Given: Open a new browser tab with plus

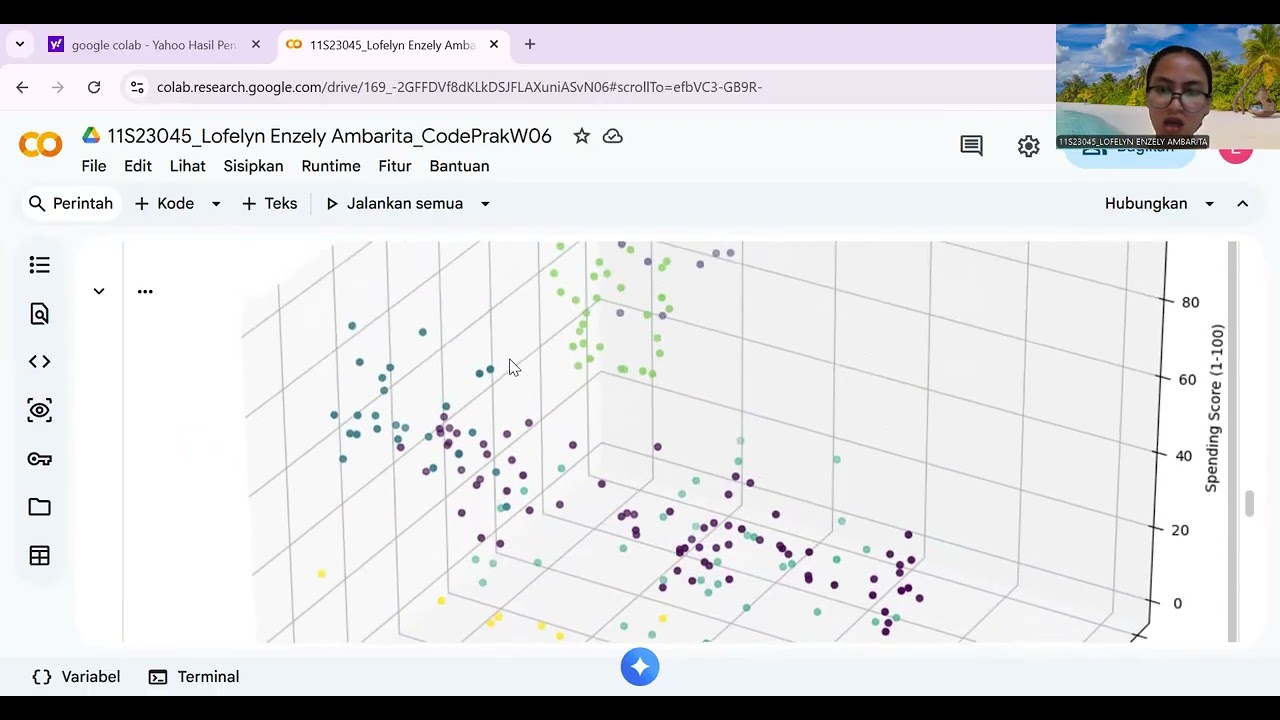Looking at the screenshot, I should (530, 44).
